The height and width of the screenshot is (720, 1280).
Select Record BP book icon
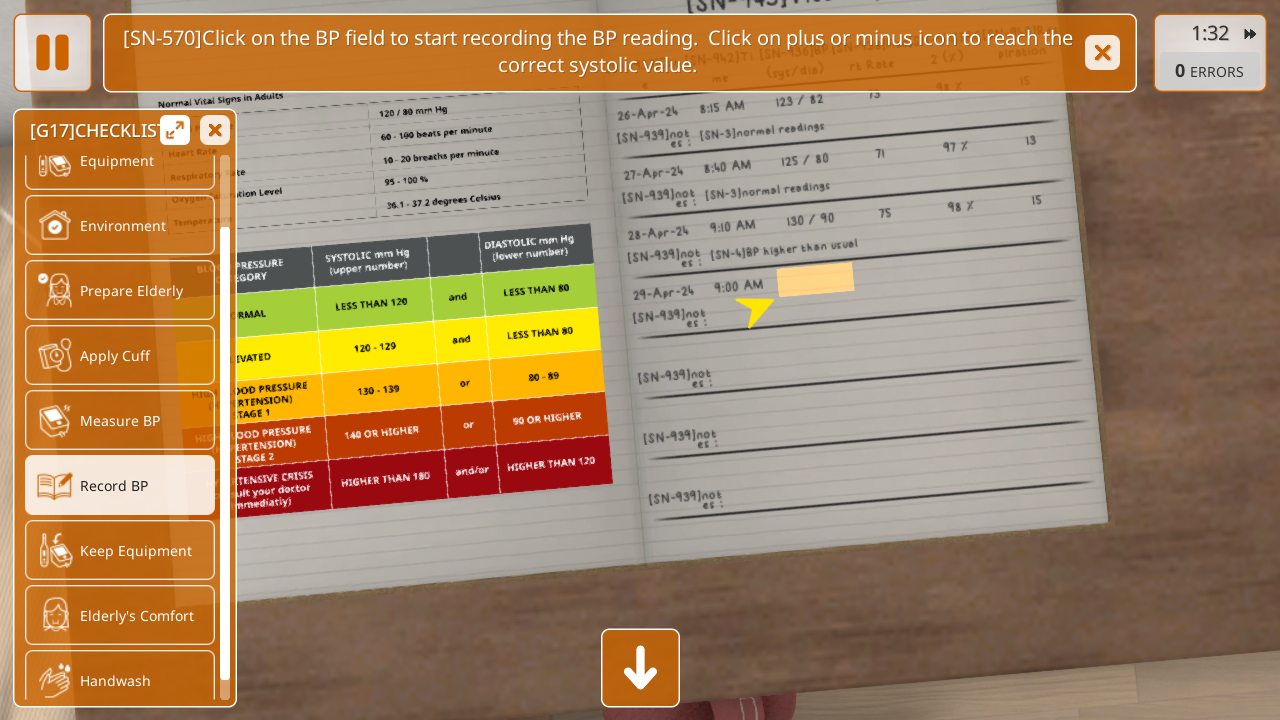click(x=54, y=486)
